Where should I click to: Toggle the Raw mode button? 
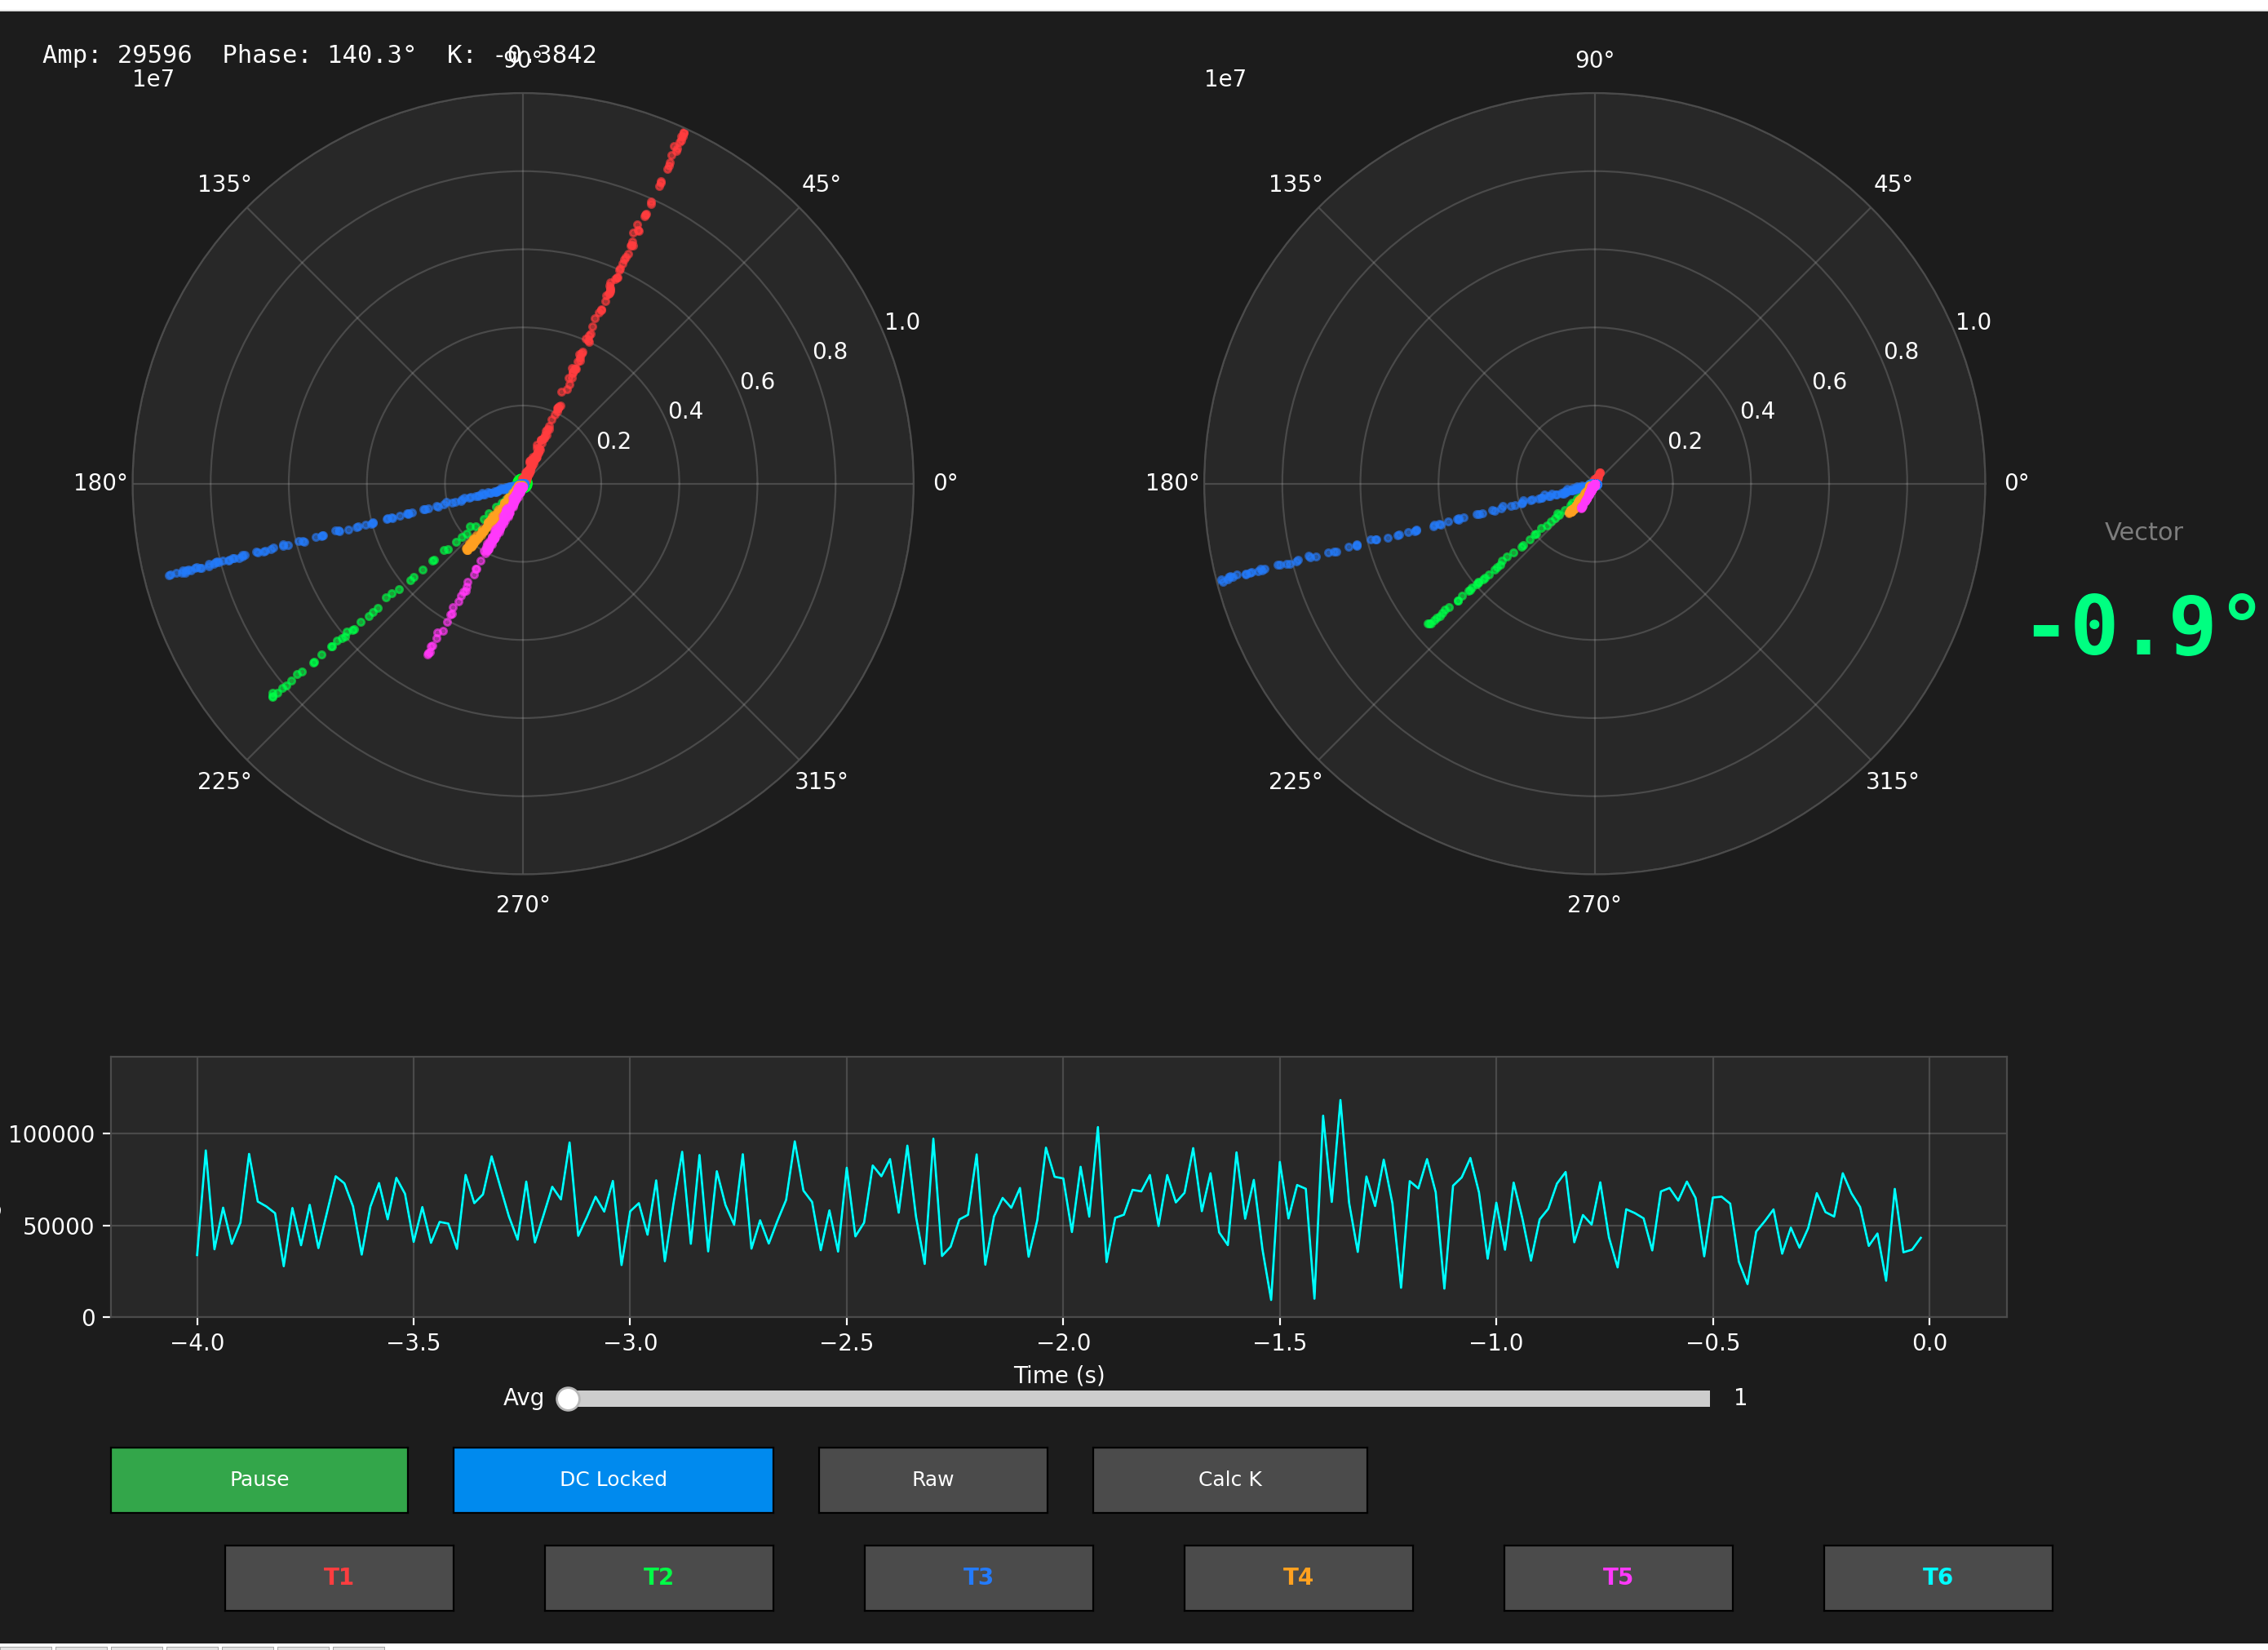tap(932, 1479)
